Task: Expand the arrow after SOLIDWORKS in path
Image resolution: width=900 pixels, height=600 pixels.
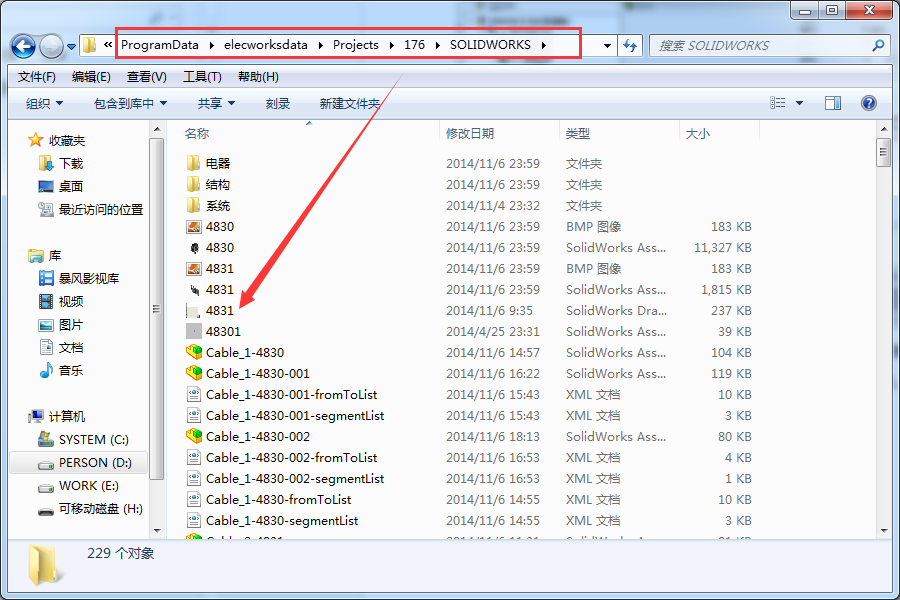Action: tap(544, 45)
